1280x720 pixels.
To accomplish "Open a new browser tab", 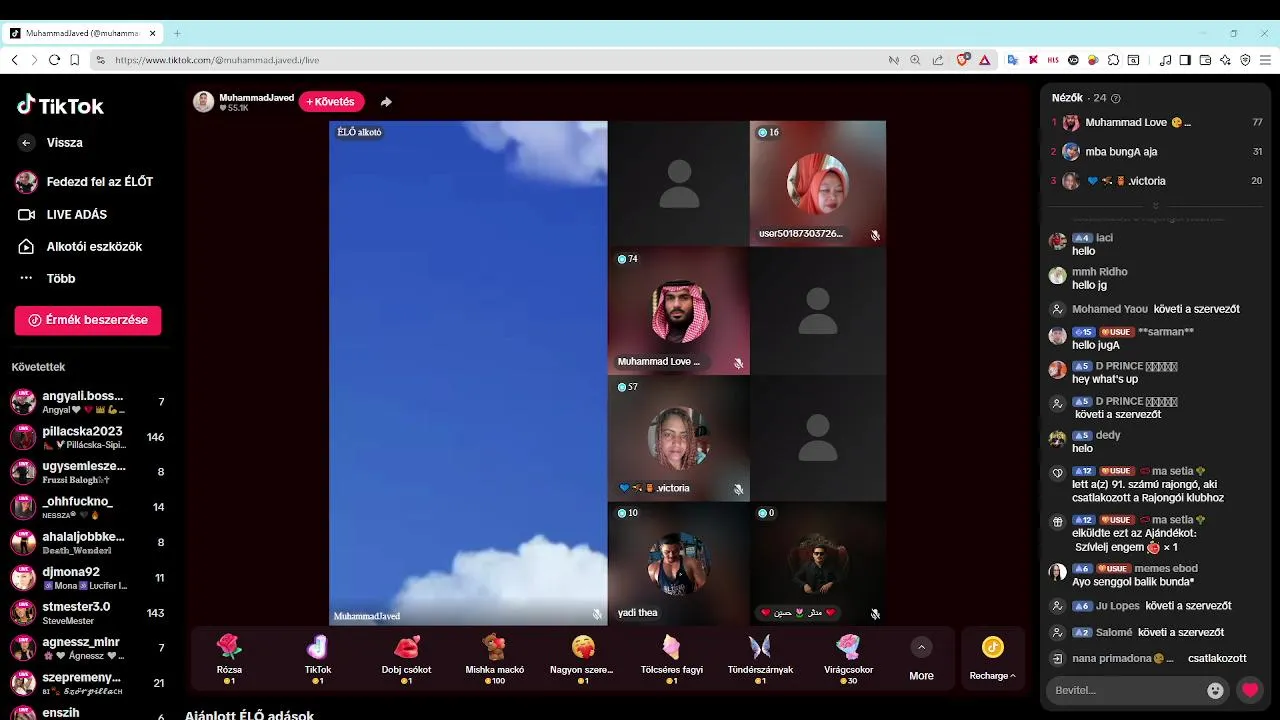I will coord(177,33).
